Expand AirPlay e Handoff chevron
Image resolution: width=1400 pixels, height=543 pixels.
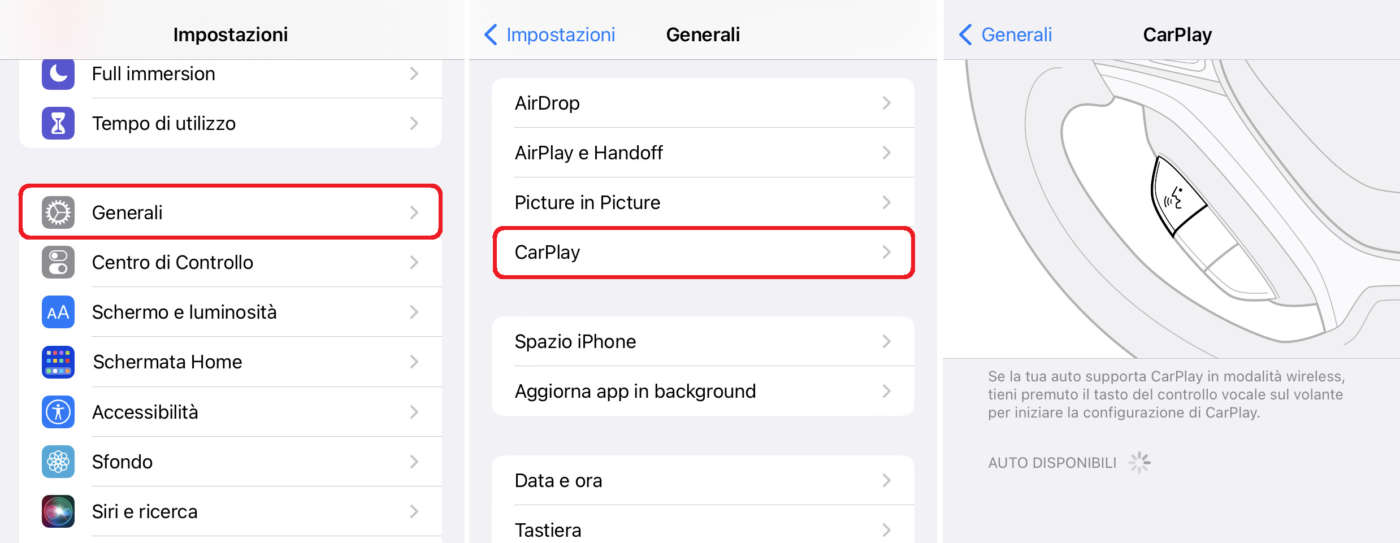[x=886, y=153]
